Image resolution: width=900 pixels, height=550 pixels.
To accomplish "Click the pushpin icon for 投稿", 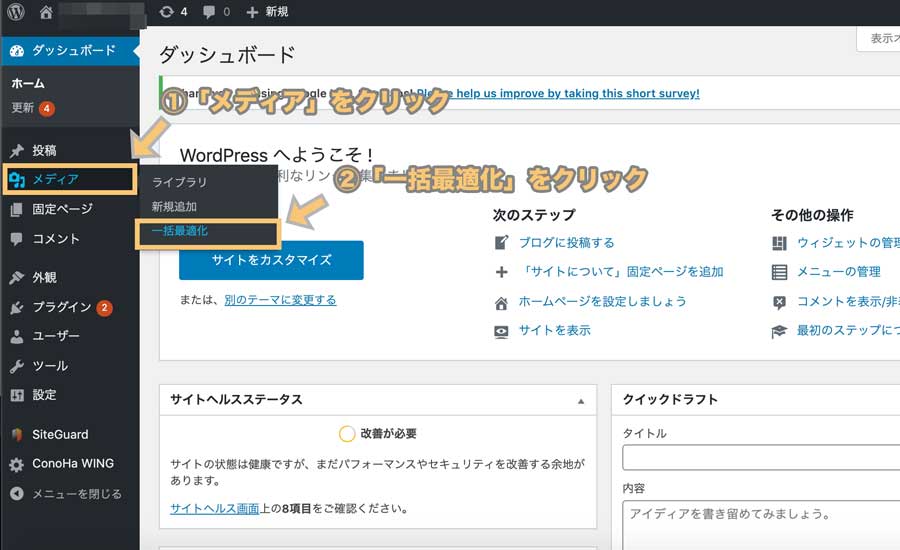I will click(x=17, y=150).
